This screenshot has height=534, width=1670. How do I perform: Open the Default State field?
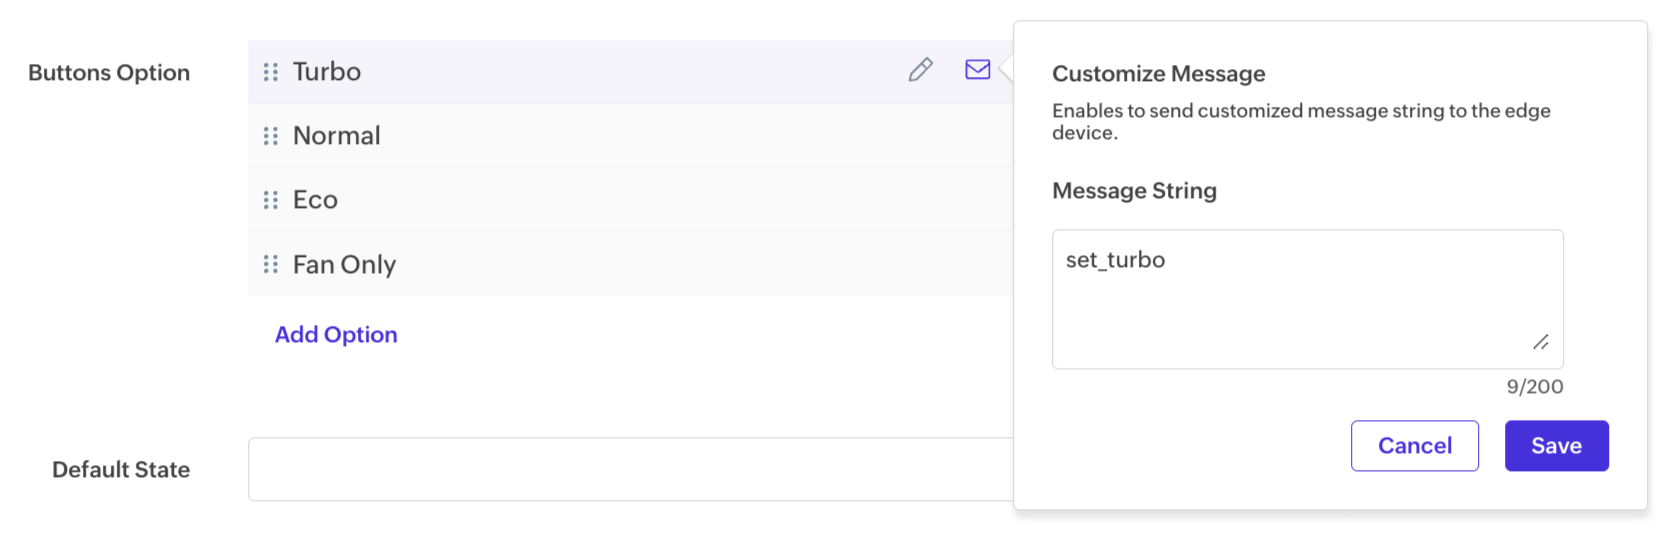(x=631, y=469)
